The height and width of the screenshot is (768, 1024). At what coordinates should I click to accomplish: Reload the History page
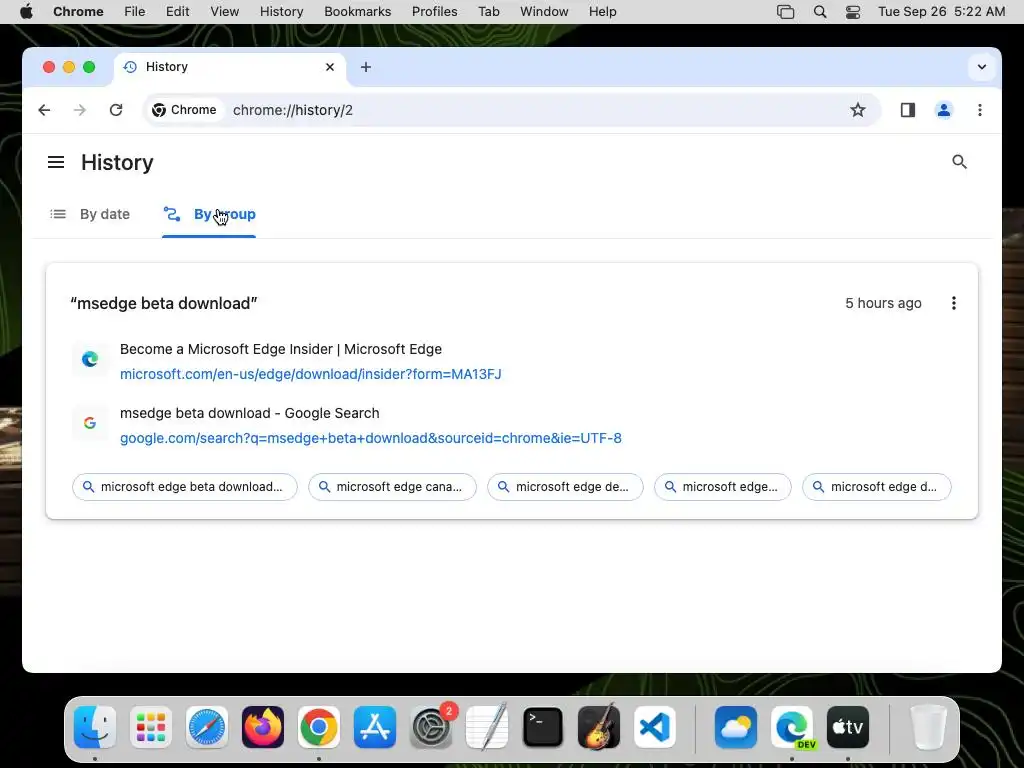[116, 110]
